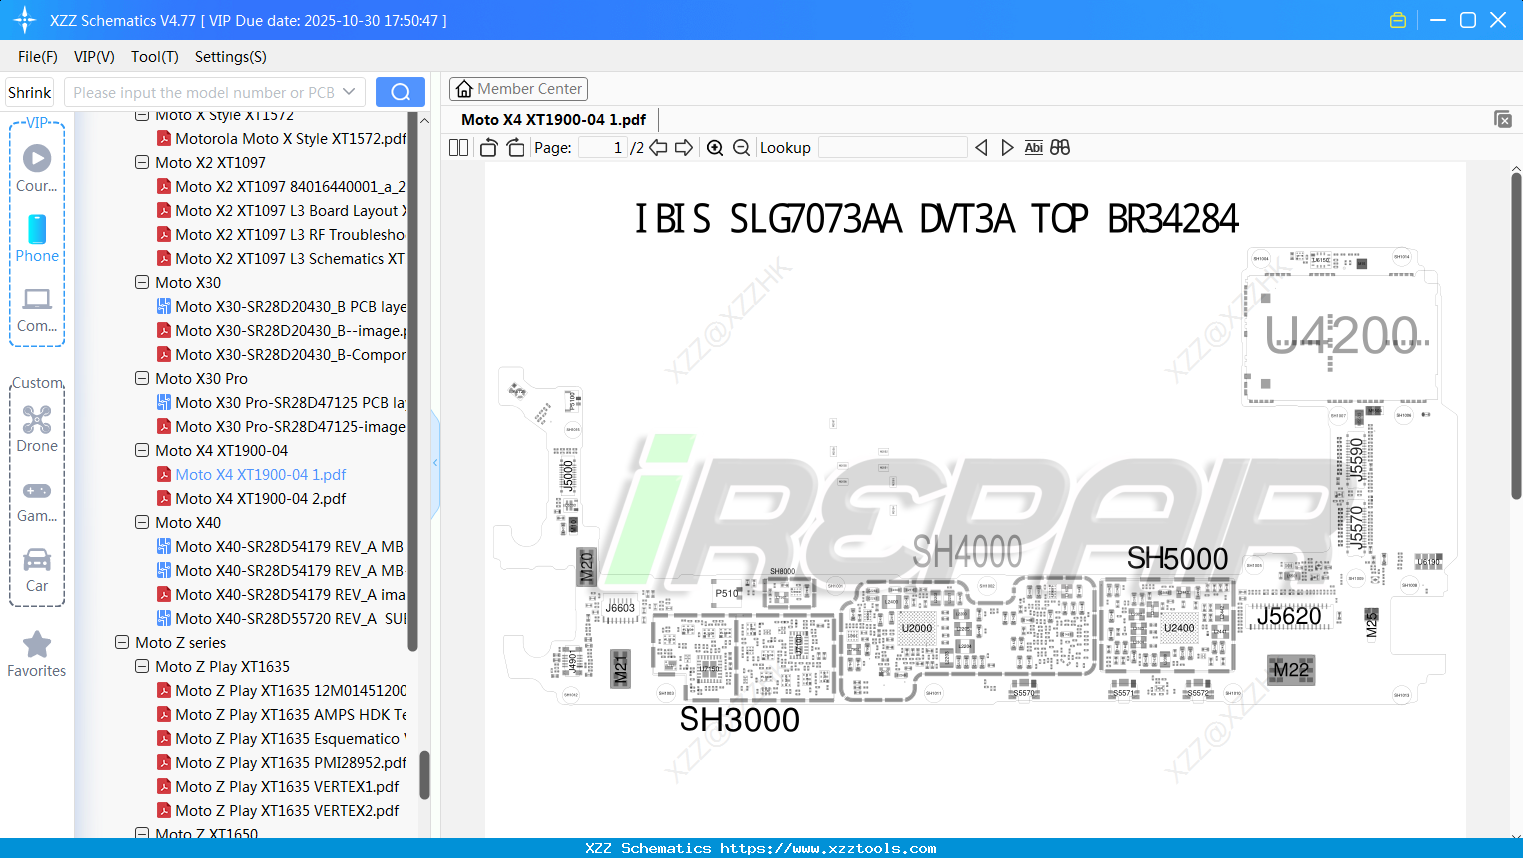Click the blue search button
The width and height of the screenshot is (1523, 858).
pos(400,92)
